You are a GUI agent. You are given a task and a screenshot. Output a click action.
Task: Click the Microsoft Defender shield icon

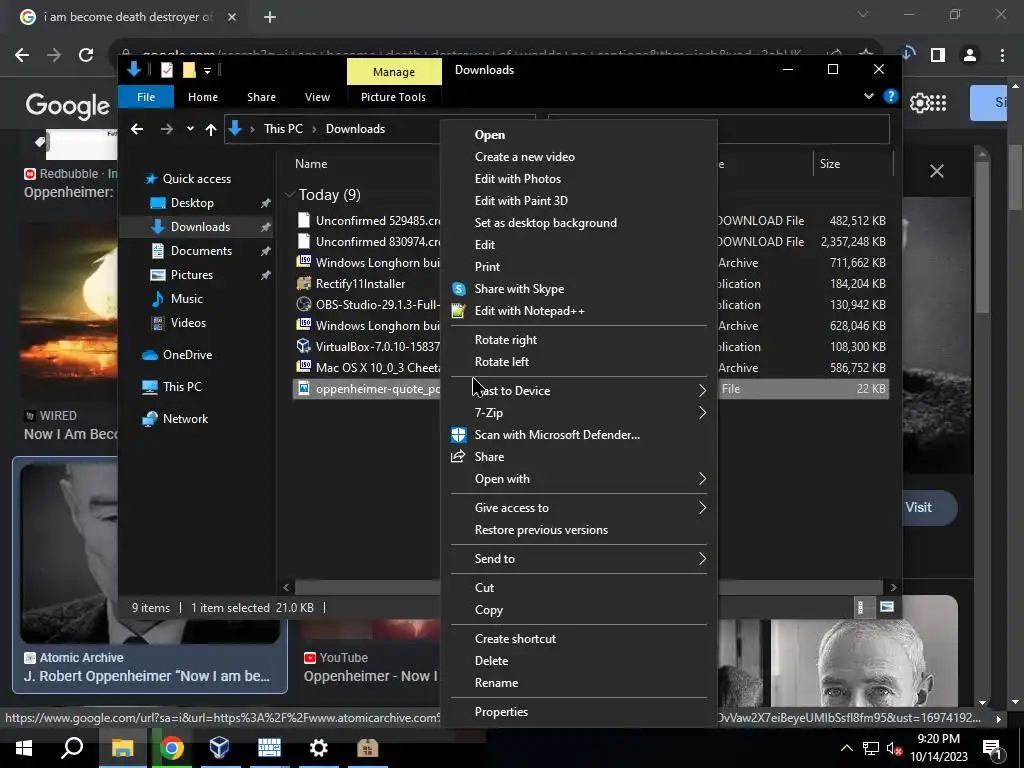point(458,435)
